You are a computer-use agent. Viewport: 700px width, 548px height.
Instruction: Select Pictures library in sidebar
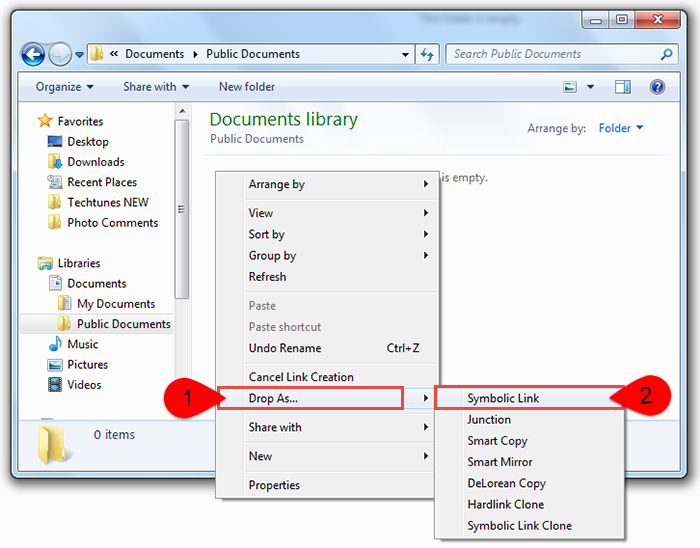(87, 365)
